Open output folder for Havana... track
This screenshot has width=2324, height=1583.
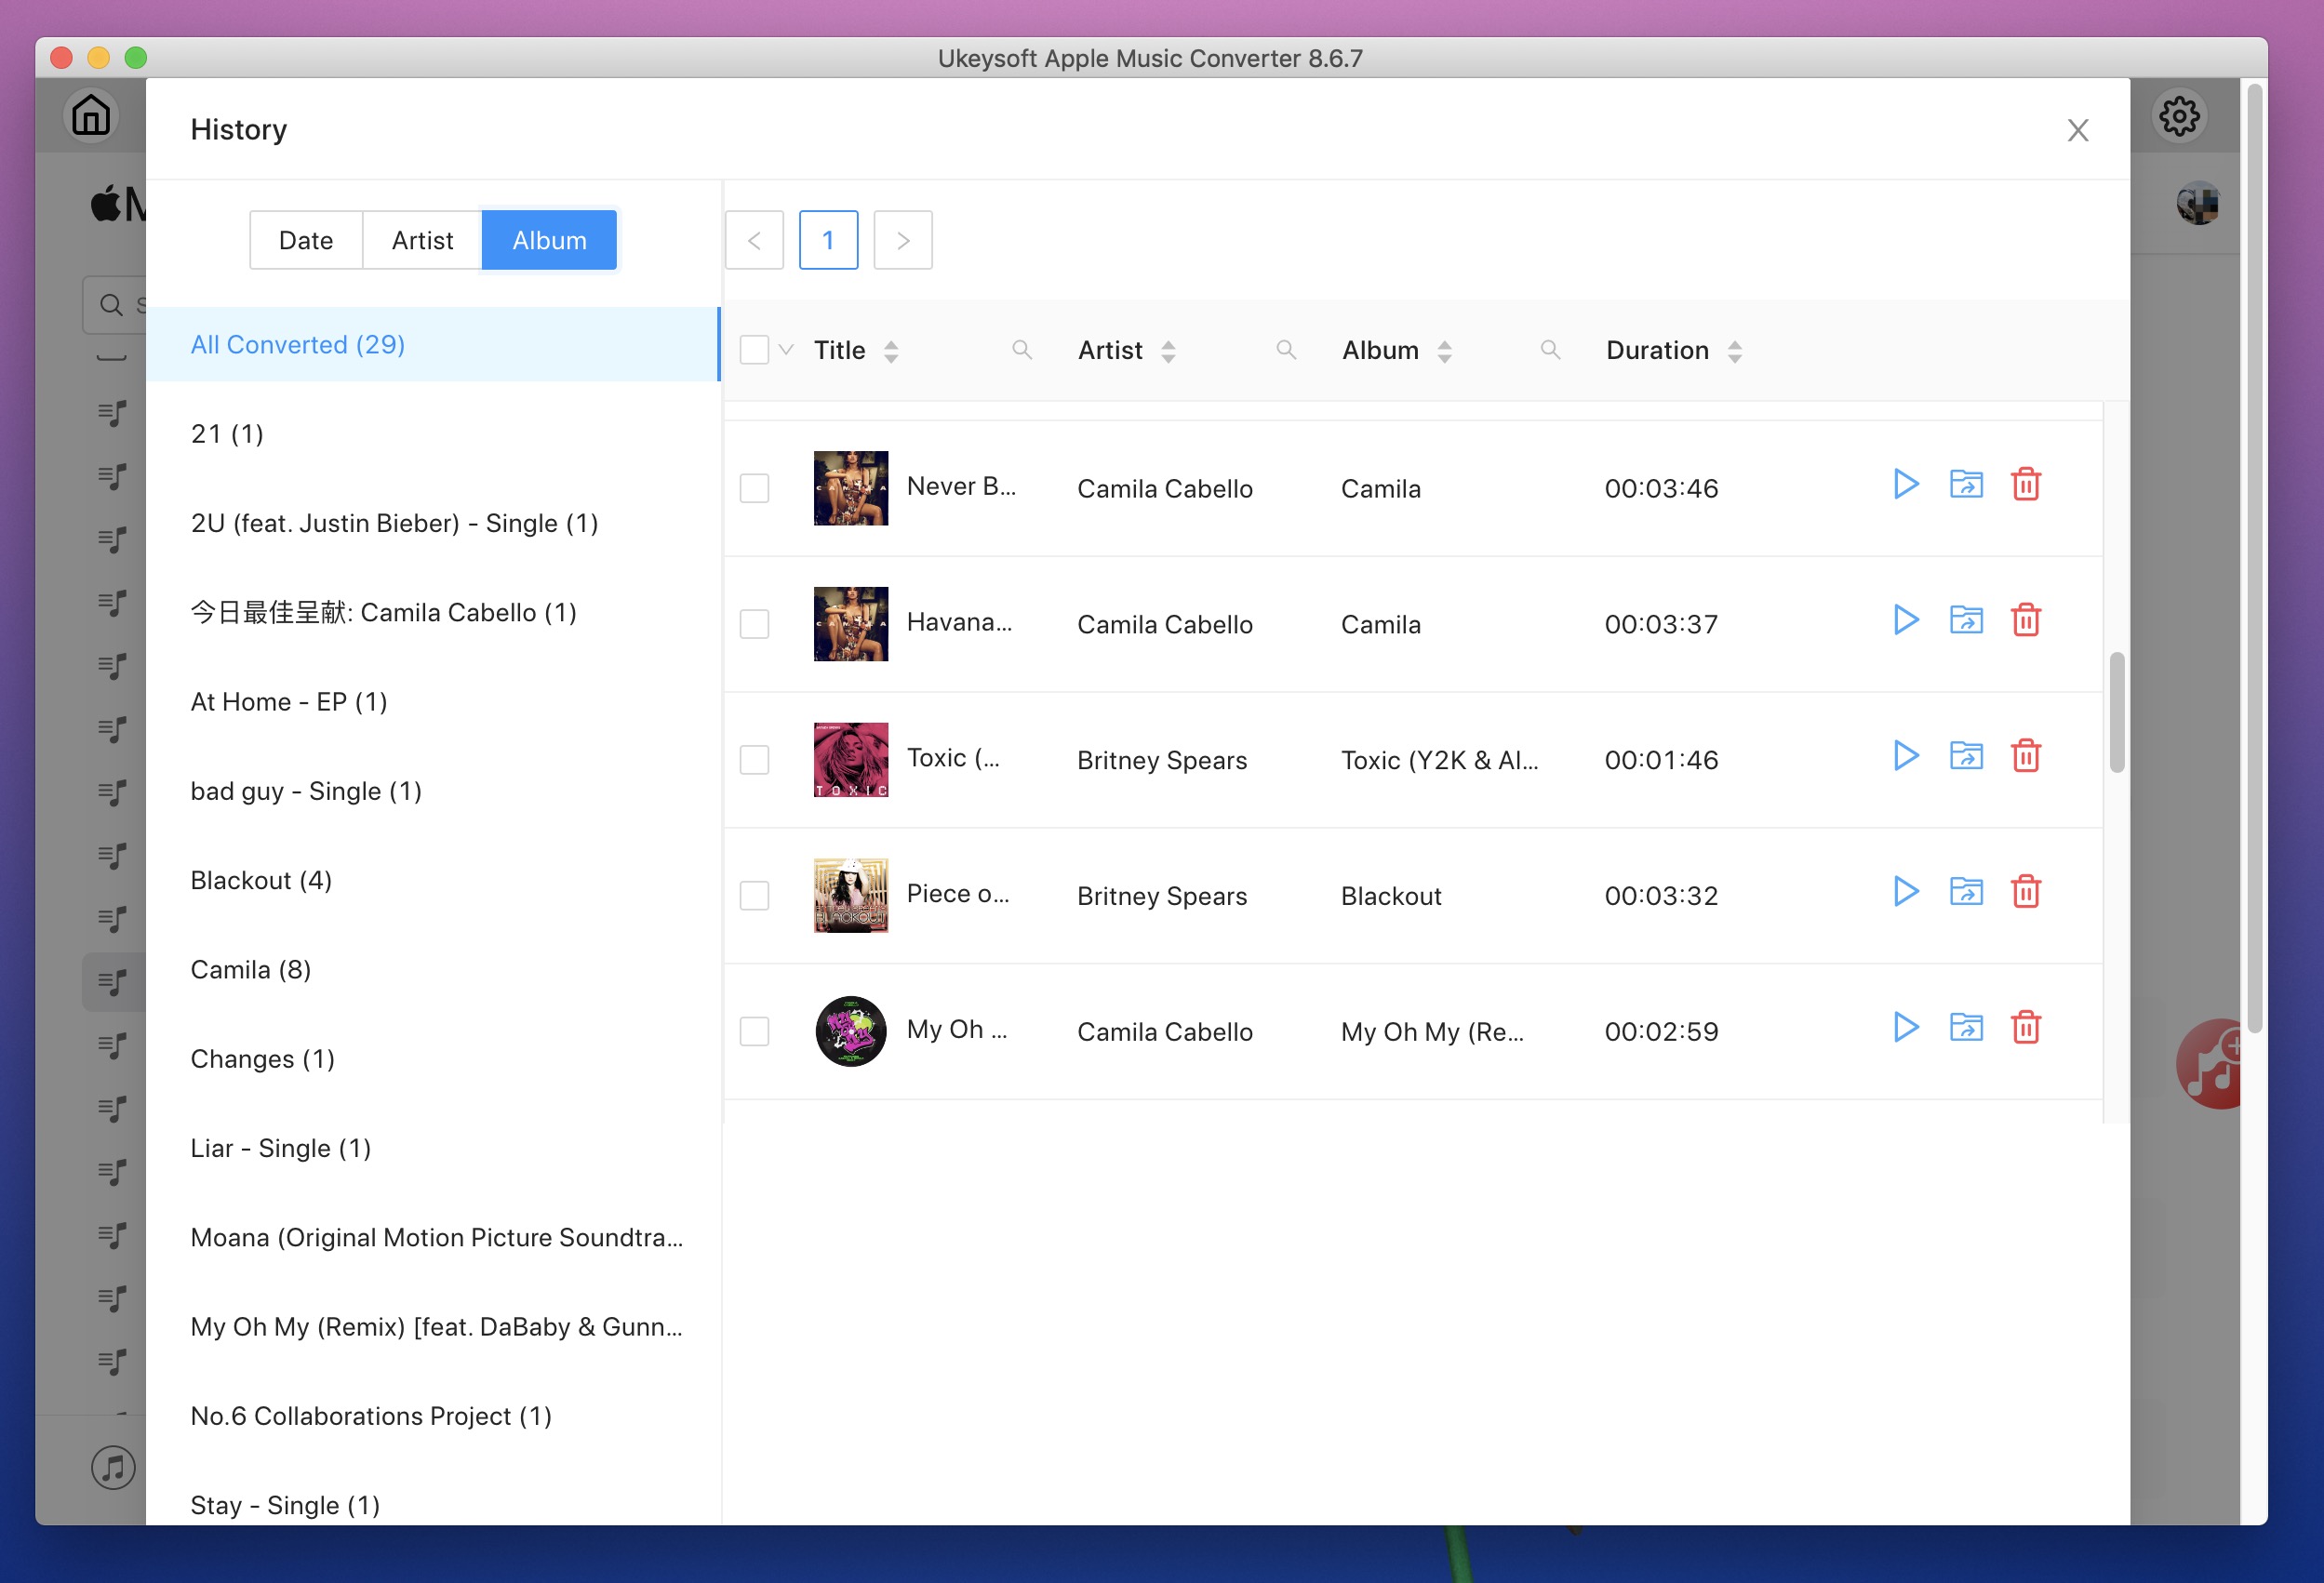point(1966,621)
